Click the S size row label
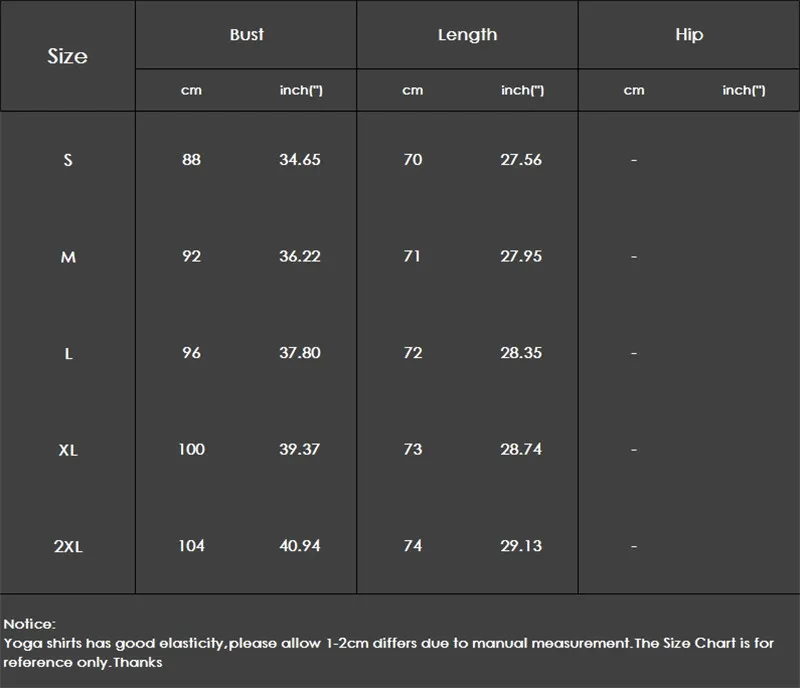800x688 pixels. tap(68, 160)
